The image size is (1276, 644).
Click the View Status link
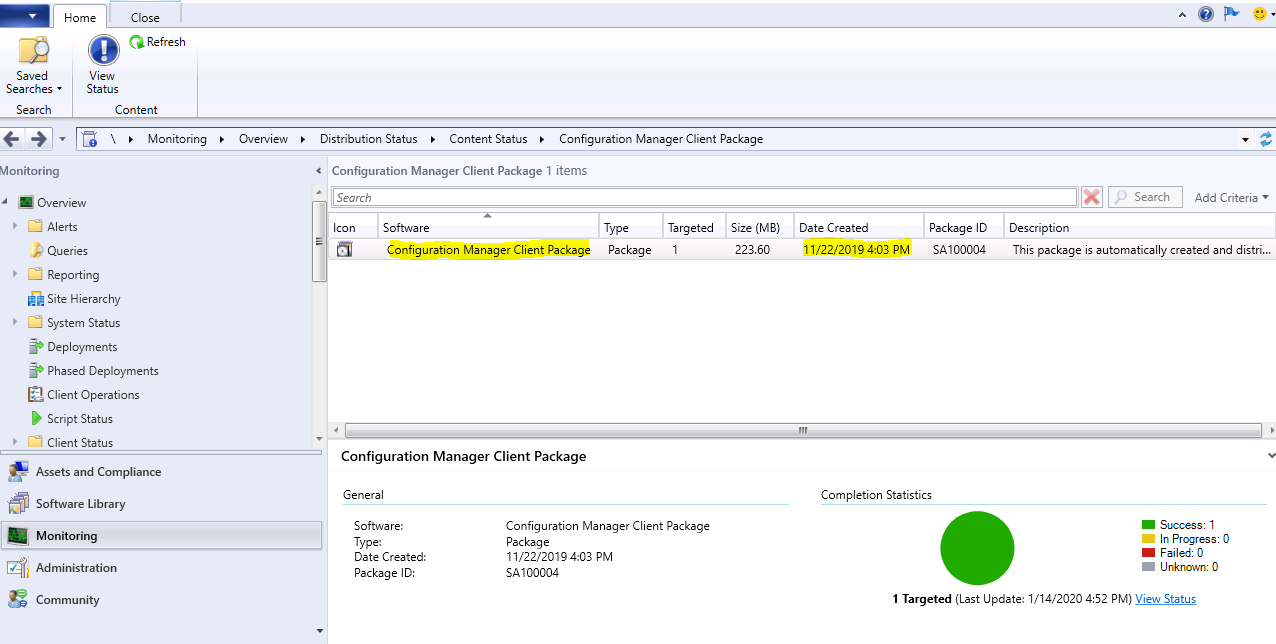(1165, 599)
